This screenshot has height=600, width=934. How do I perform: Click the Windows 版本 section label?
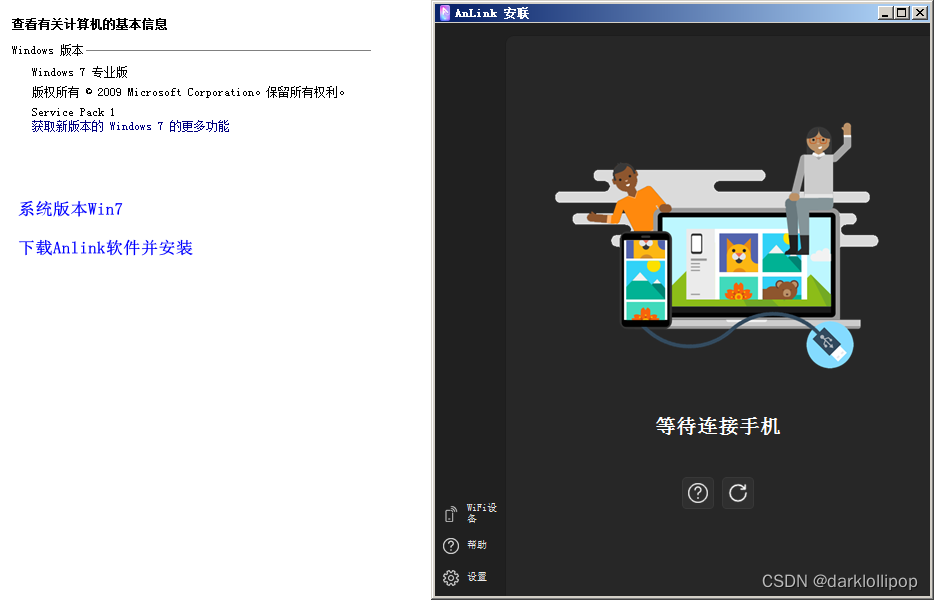pos(48,51)
